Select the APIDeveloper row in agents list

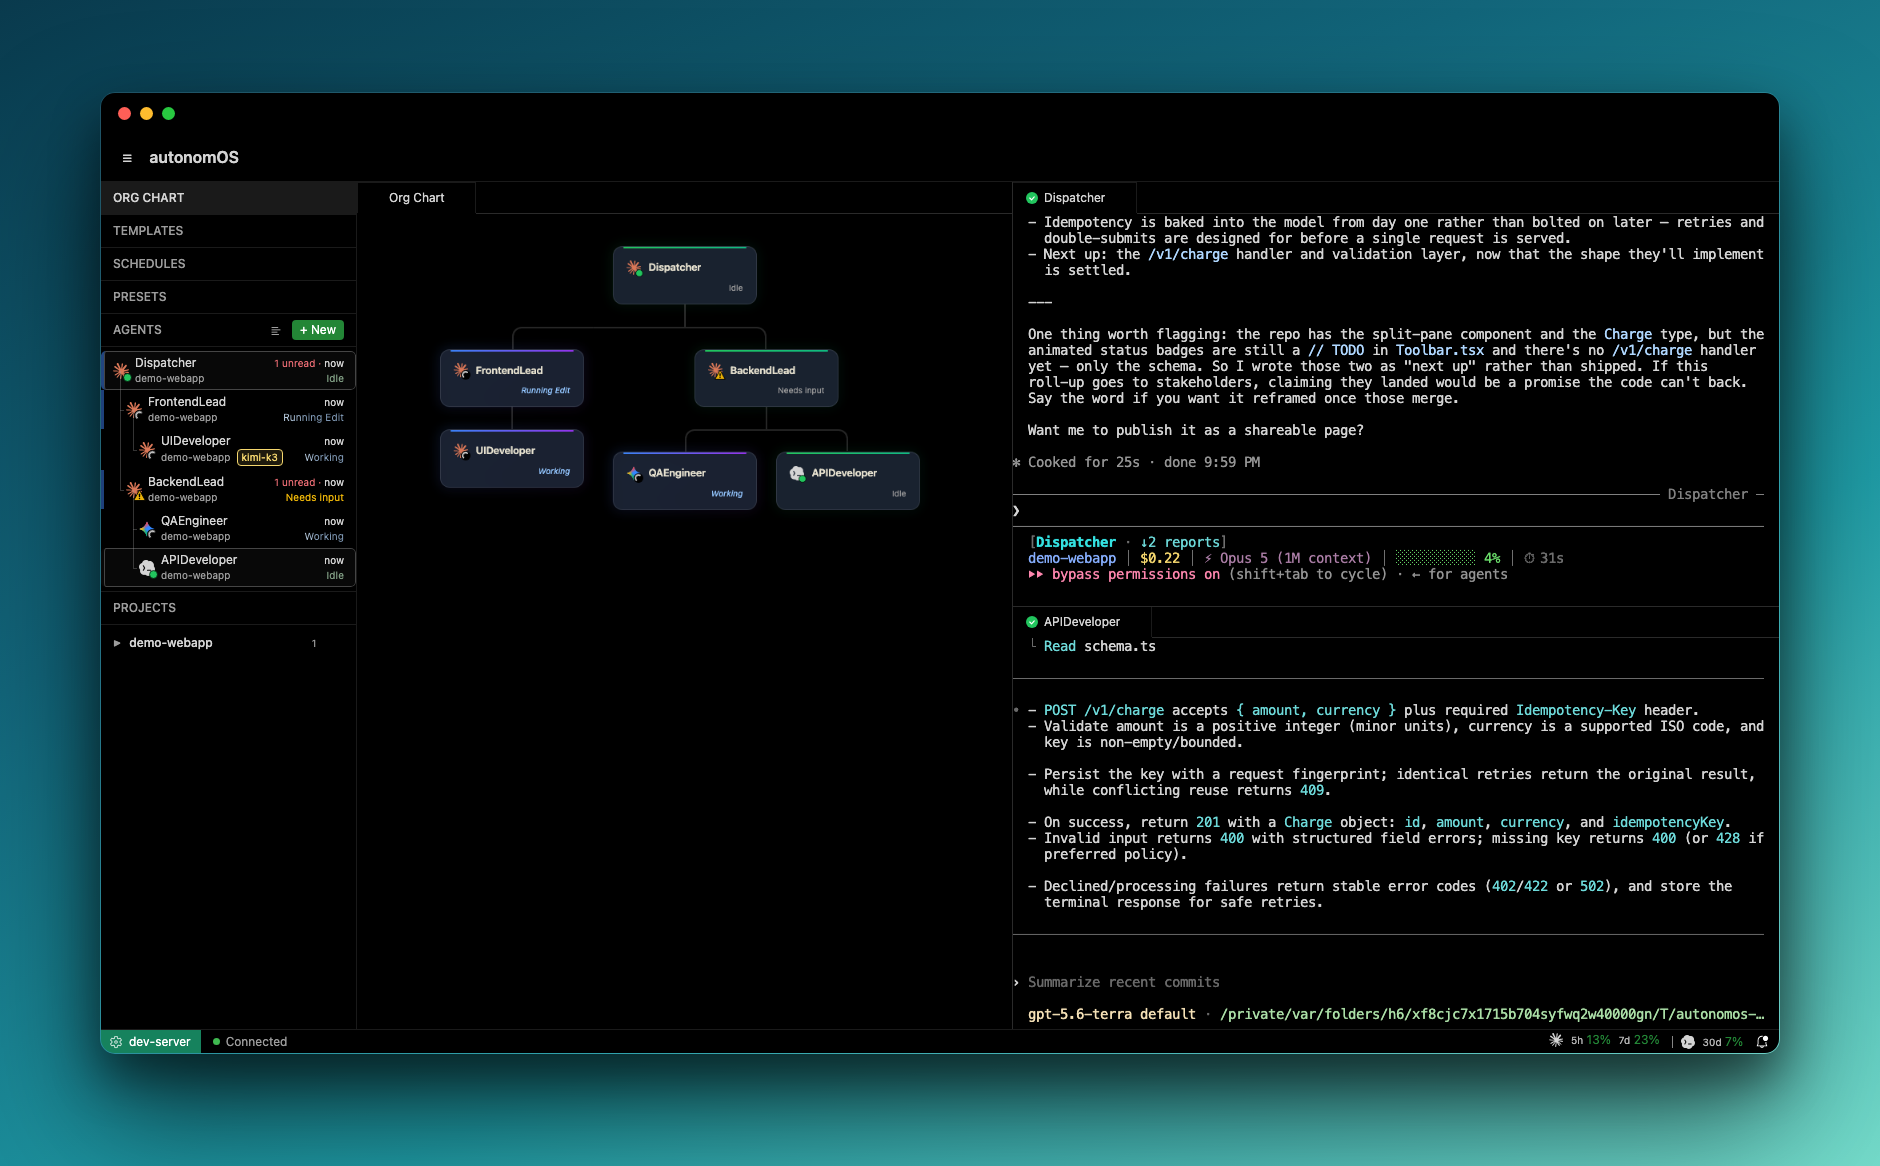[x=230, y=567]
